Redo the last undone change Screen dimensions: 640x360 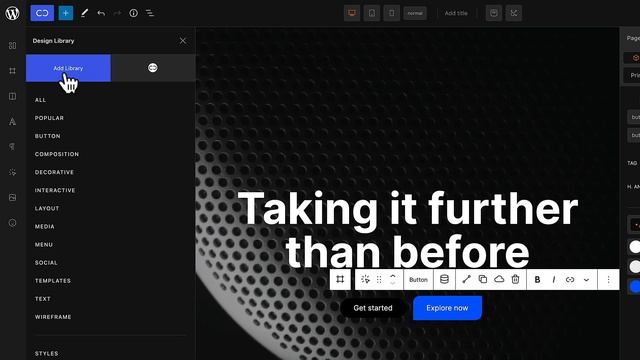pyautogui.click(x=118, y=13)
